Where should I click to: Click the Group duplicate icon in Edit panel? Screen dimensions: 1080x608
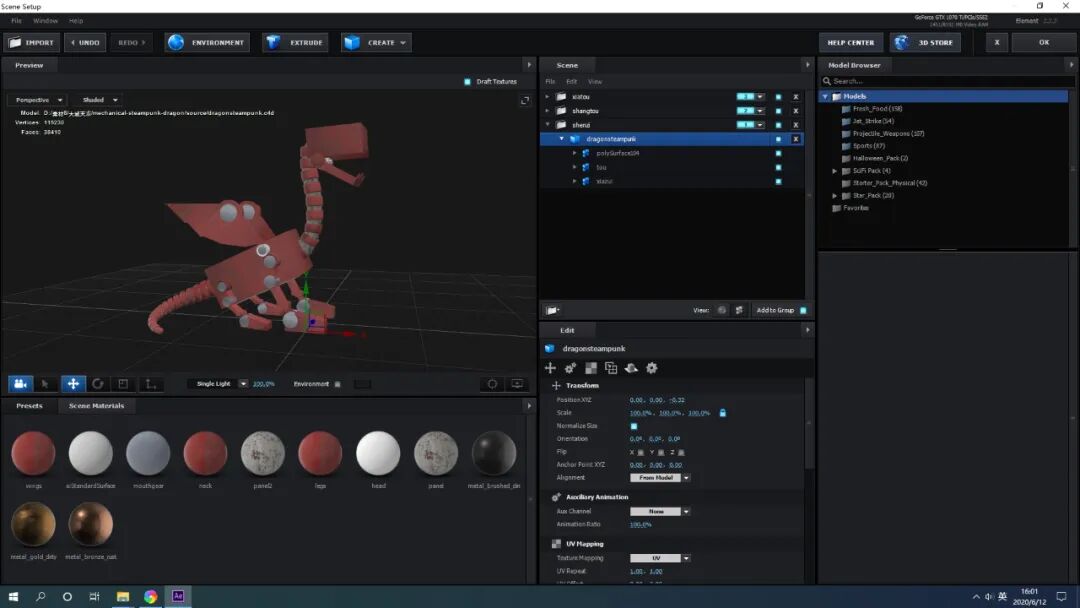tap(611, 368)
